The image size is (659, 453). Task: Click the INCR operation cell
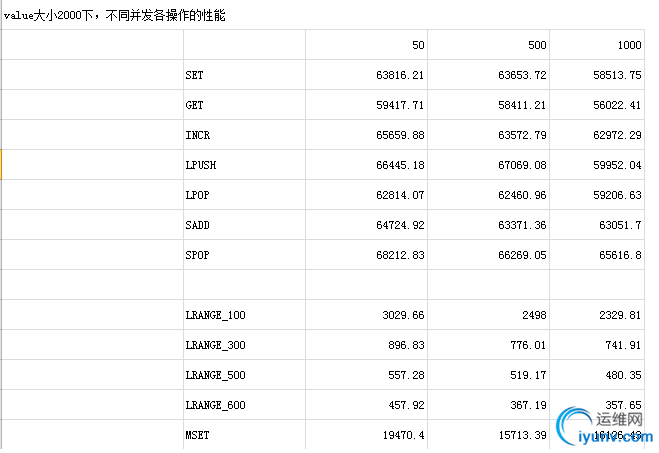245,135
